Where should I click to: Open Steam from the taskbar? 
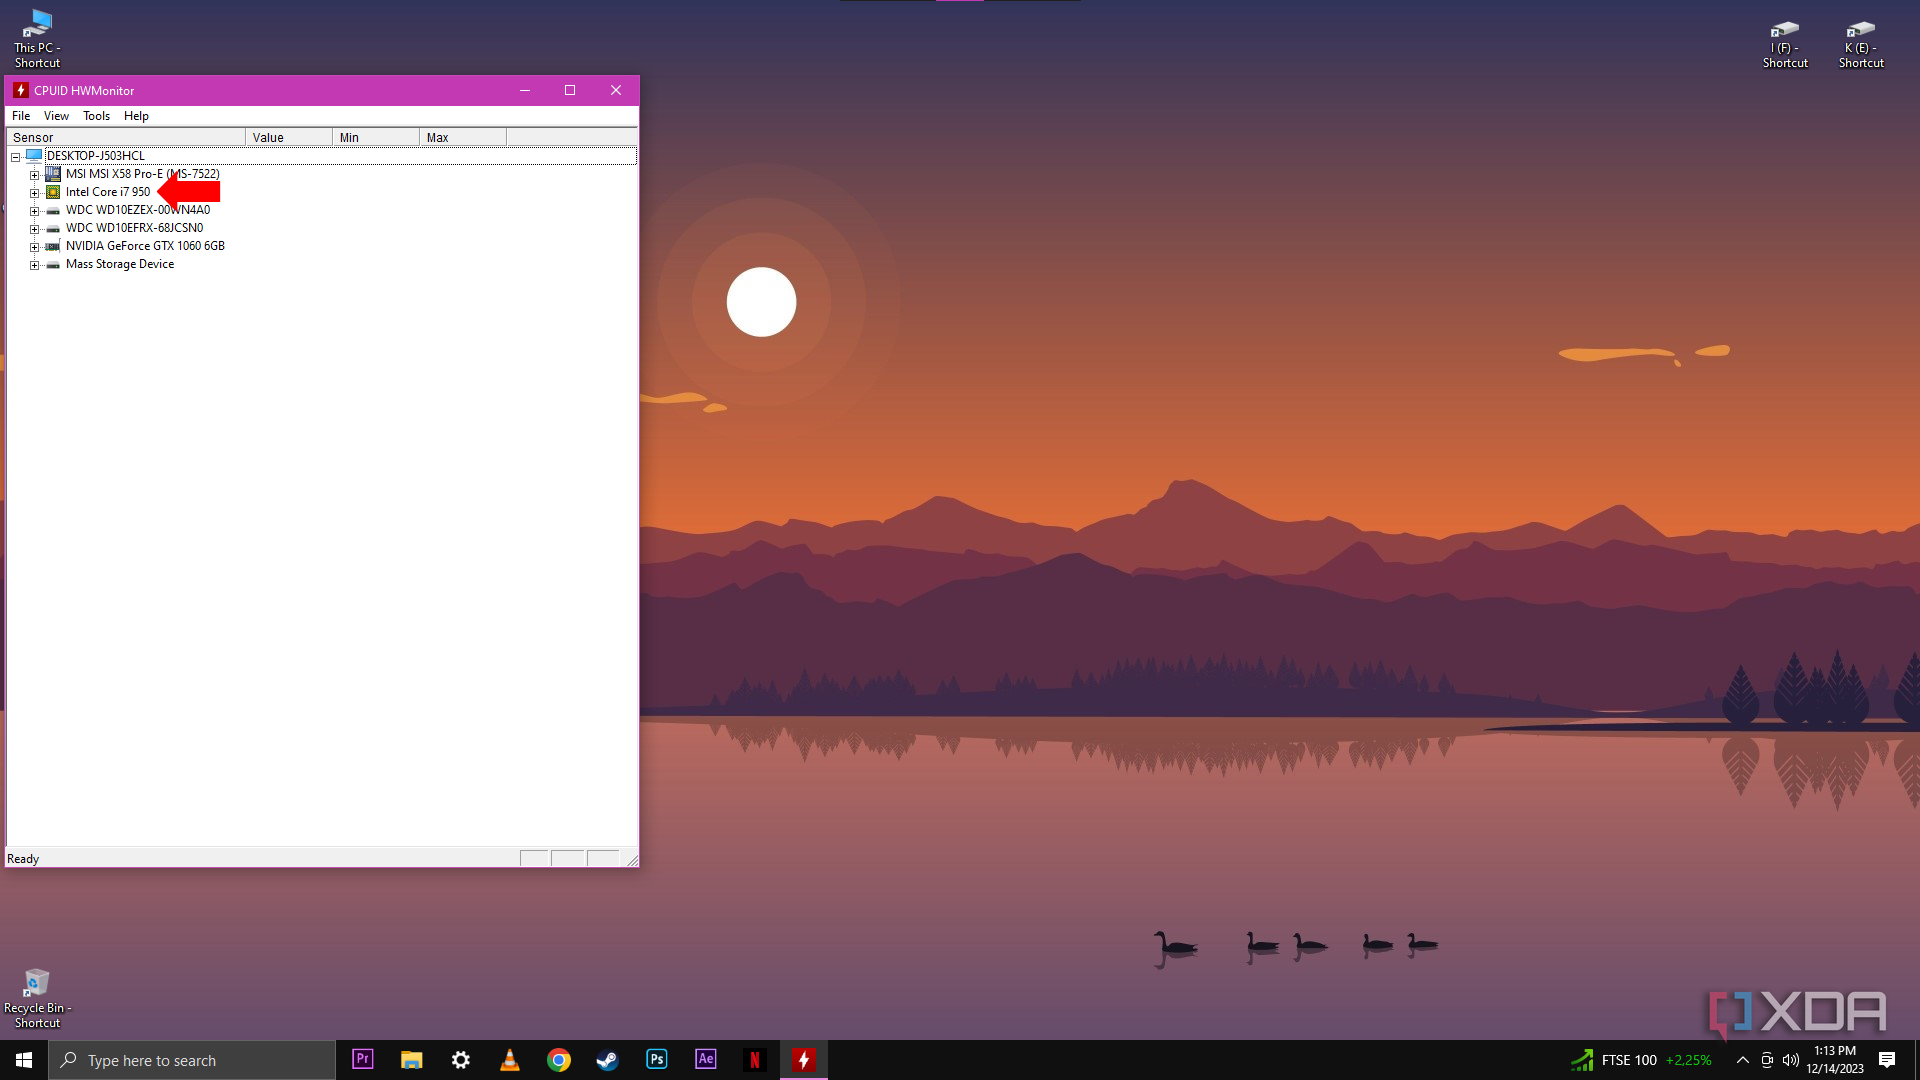tap(607, 1059)
